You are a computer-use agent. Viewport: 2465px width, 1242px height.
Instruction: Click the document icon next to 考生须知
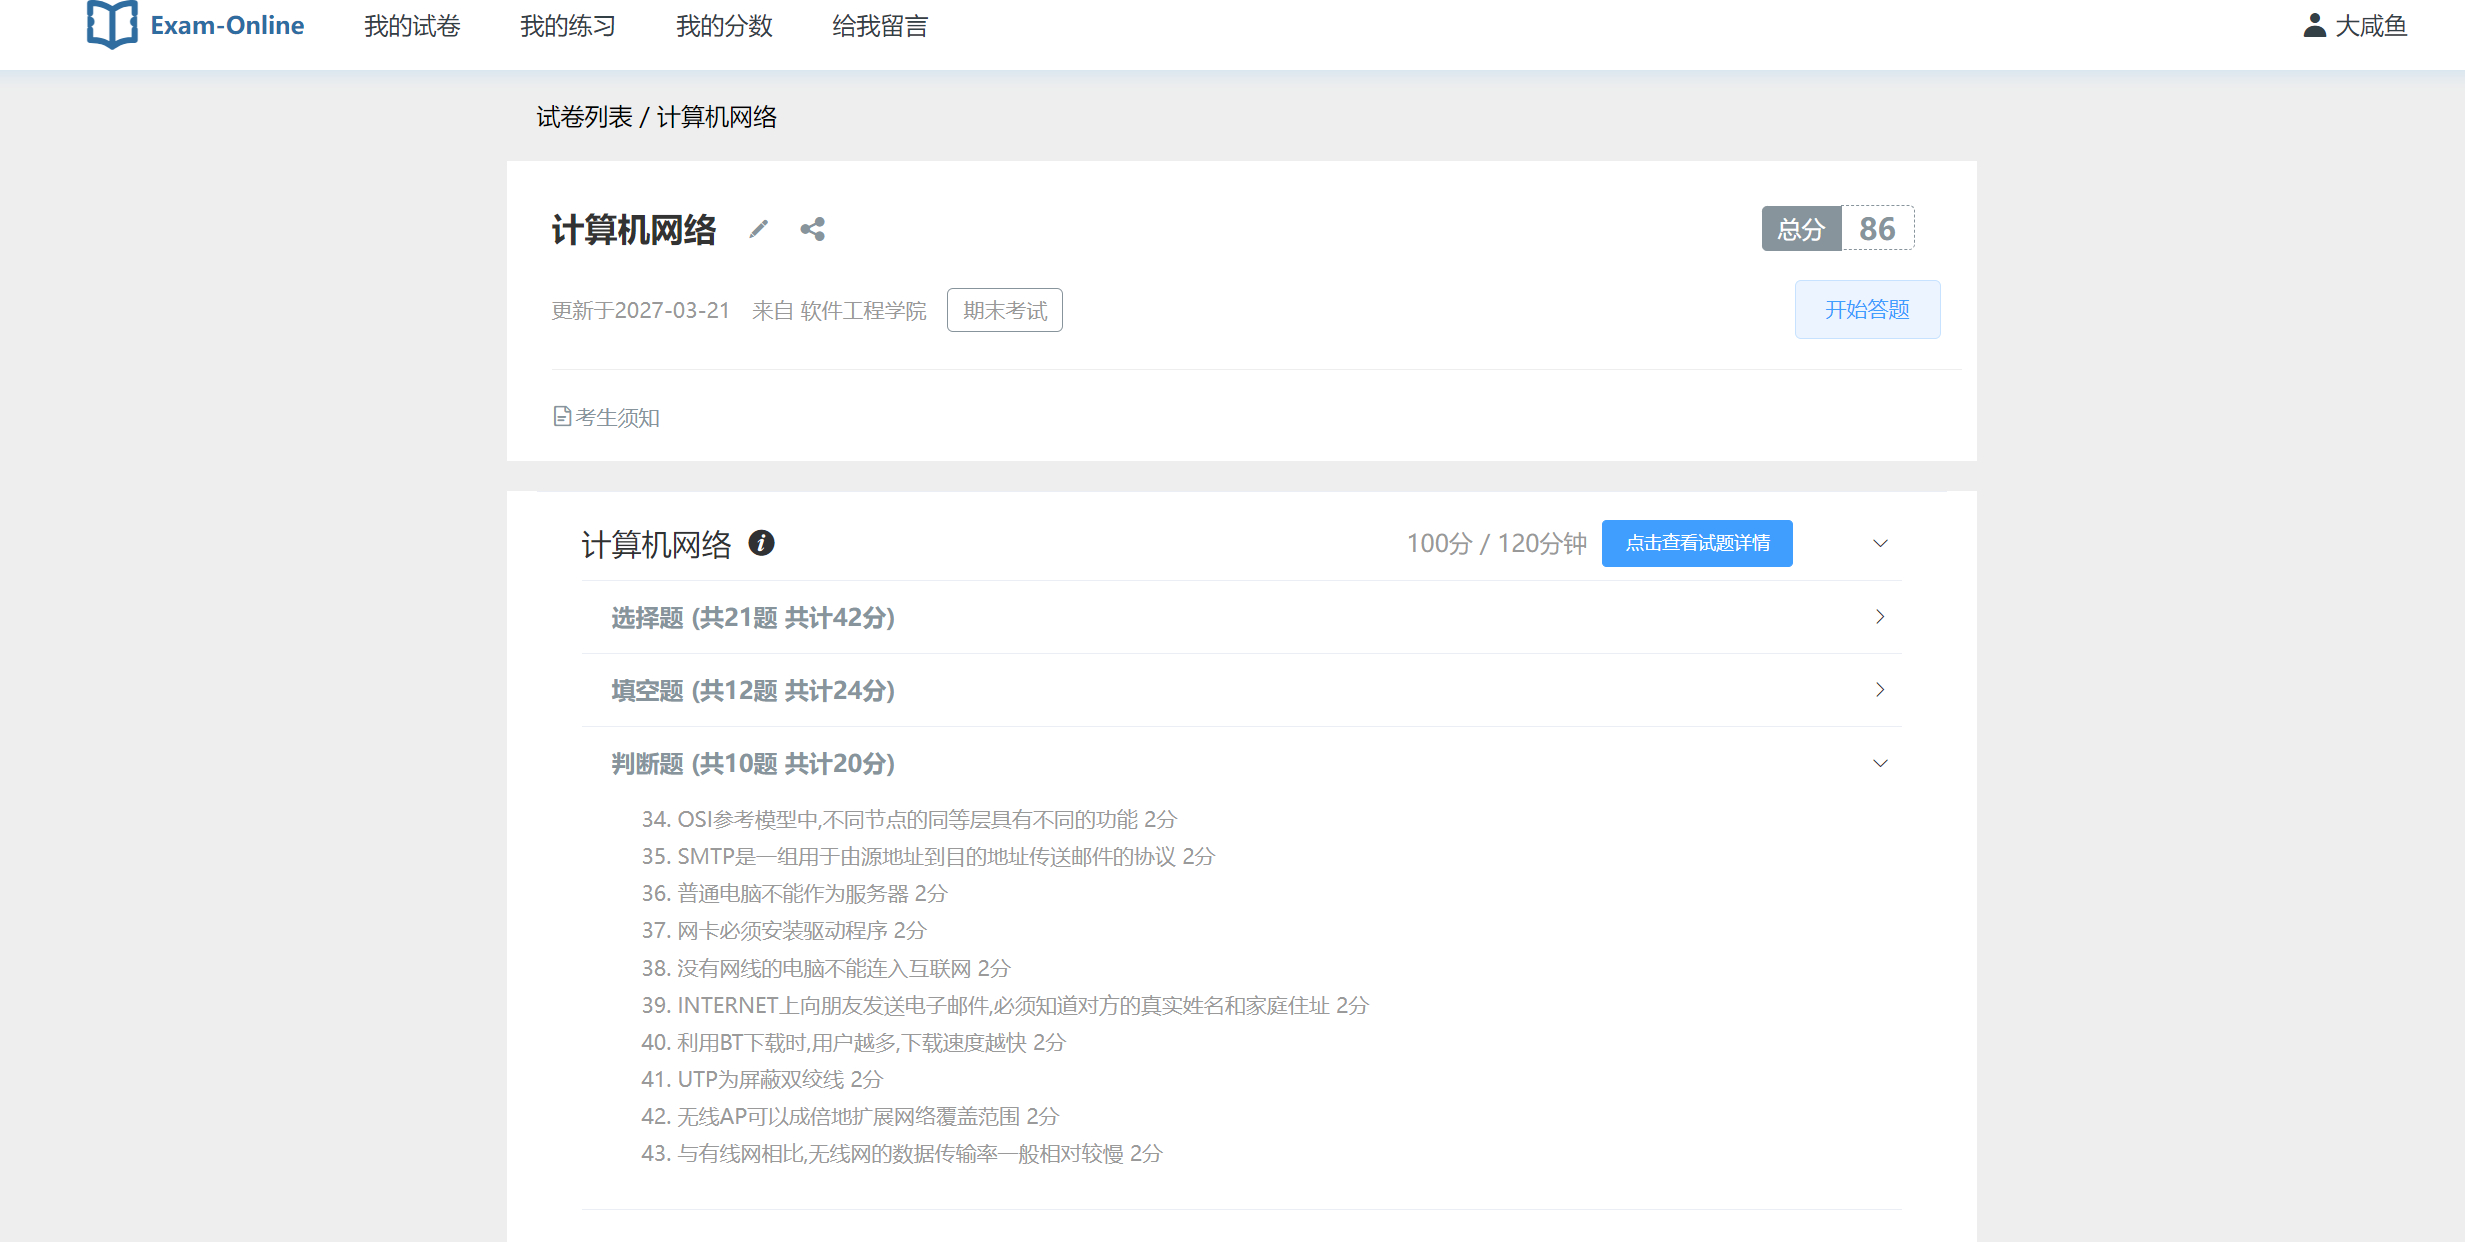pyautogui.click(x=562, y=417)
